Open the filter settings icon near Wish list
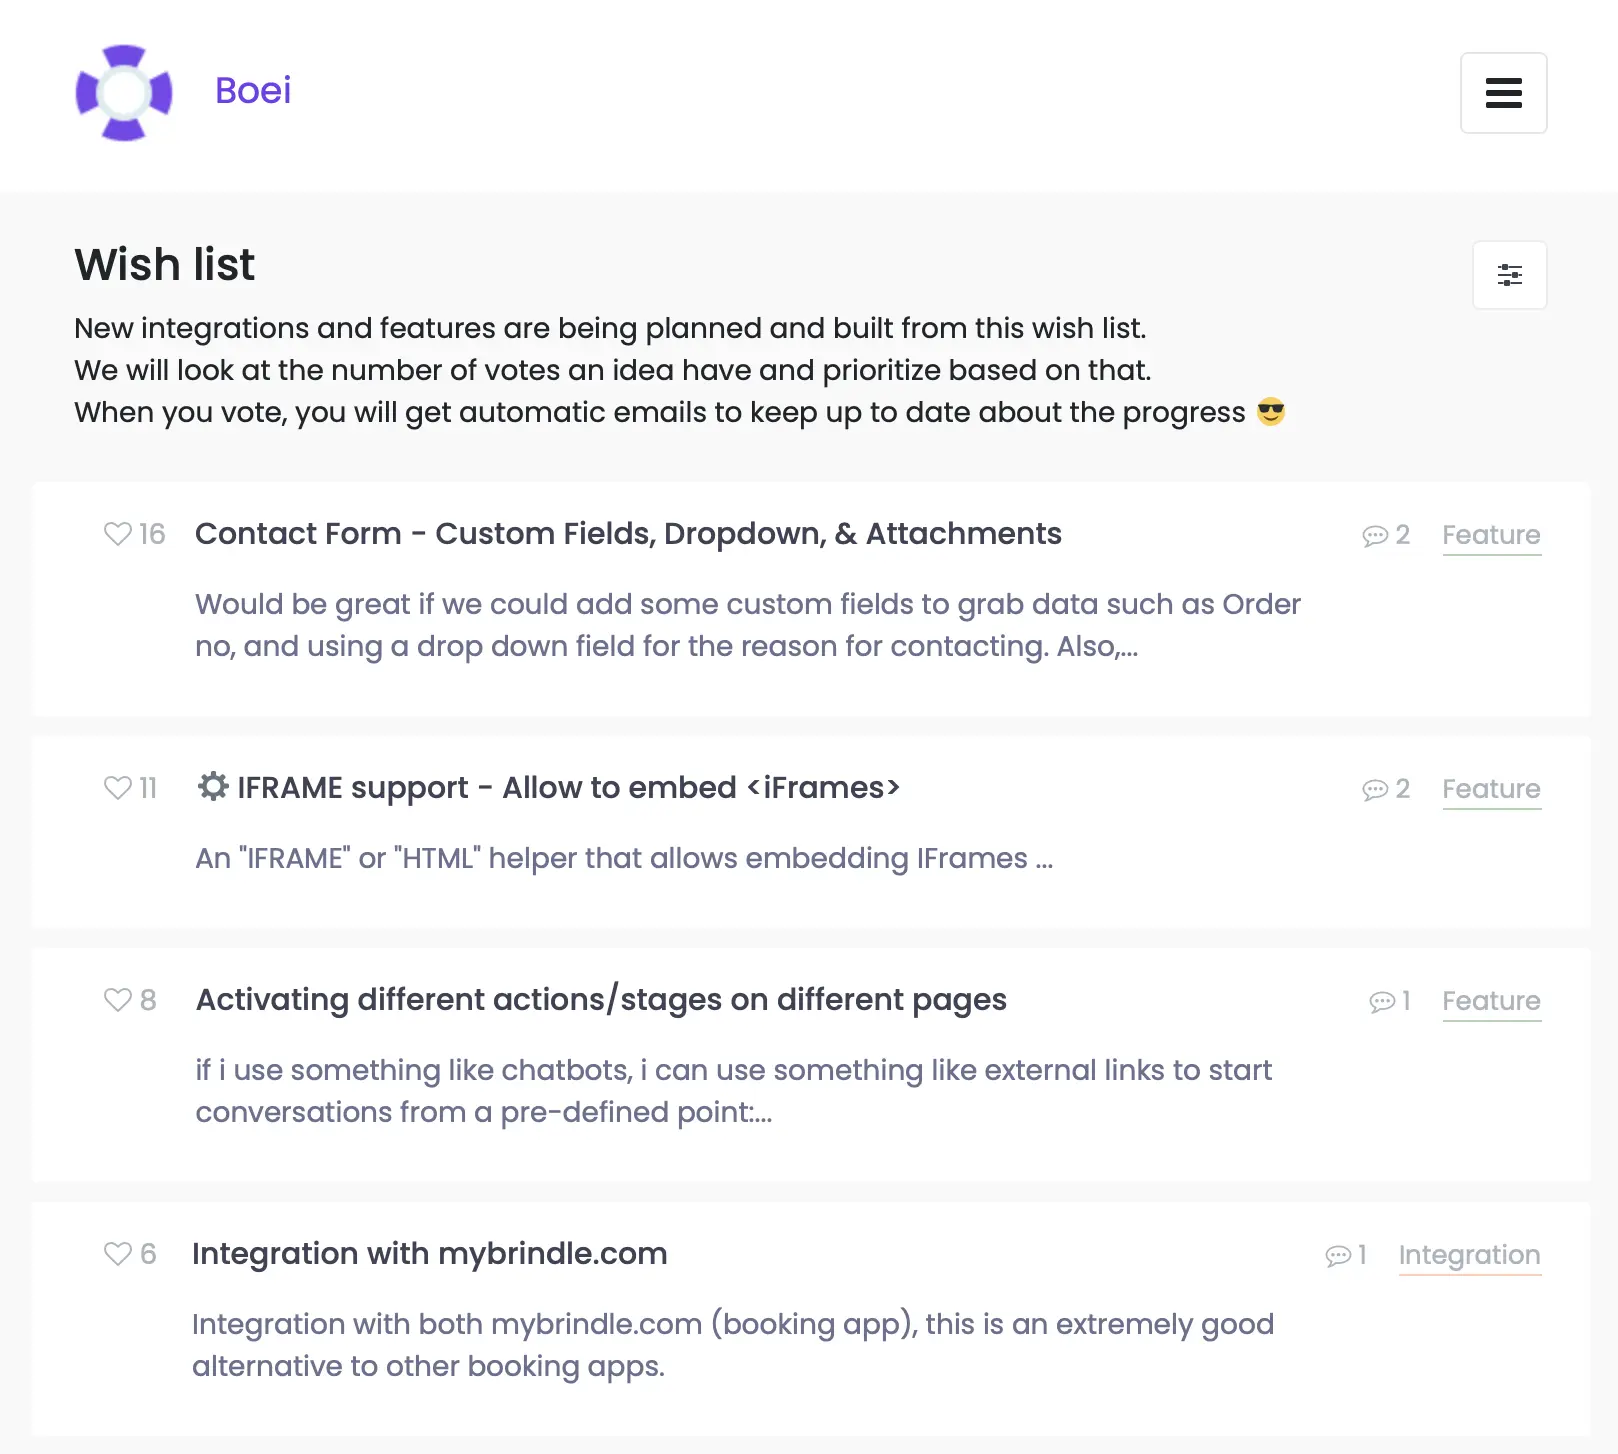1618x1454 pixels. tap(1509, 274)
